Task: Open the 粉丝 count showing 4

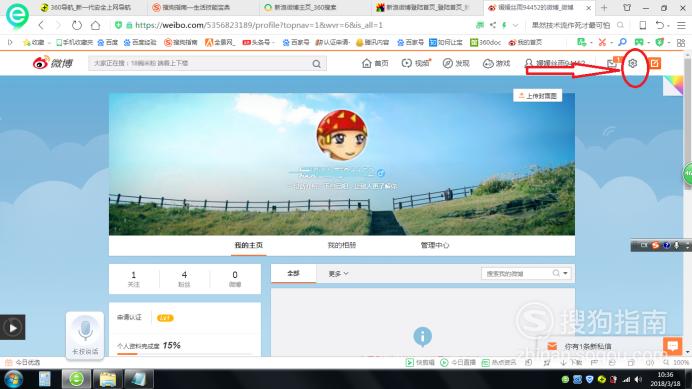Action: 184,279
